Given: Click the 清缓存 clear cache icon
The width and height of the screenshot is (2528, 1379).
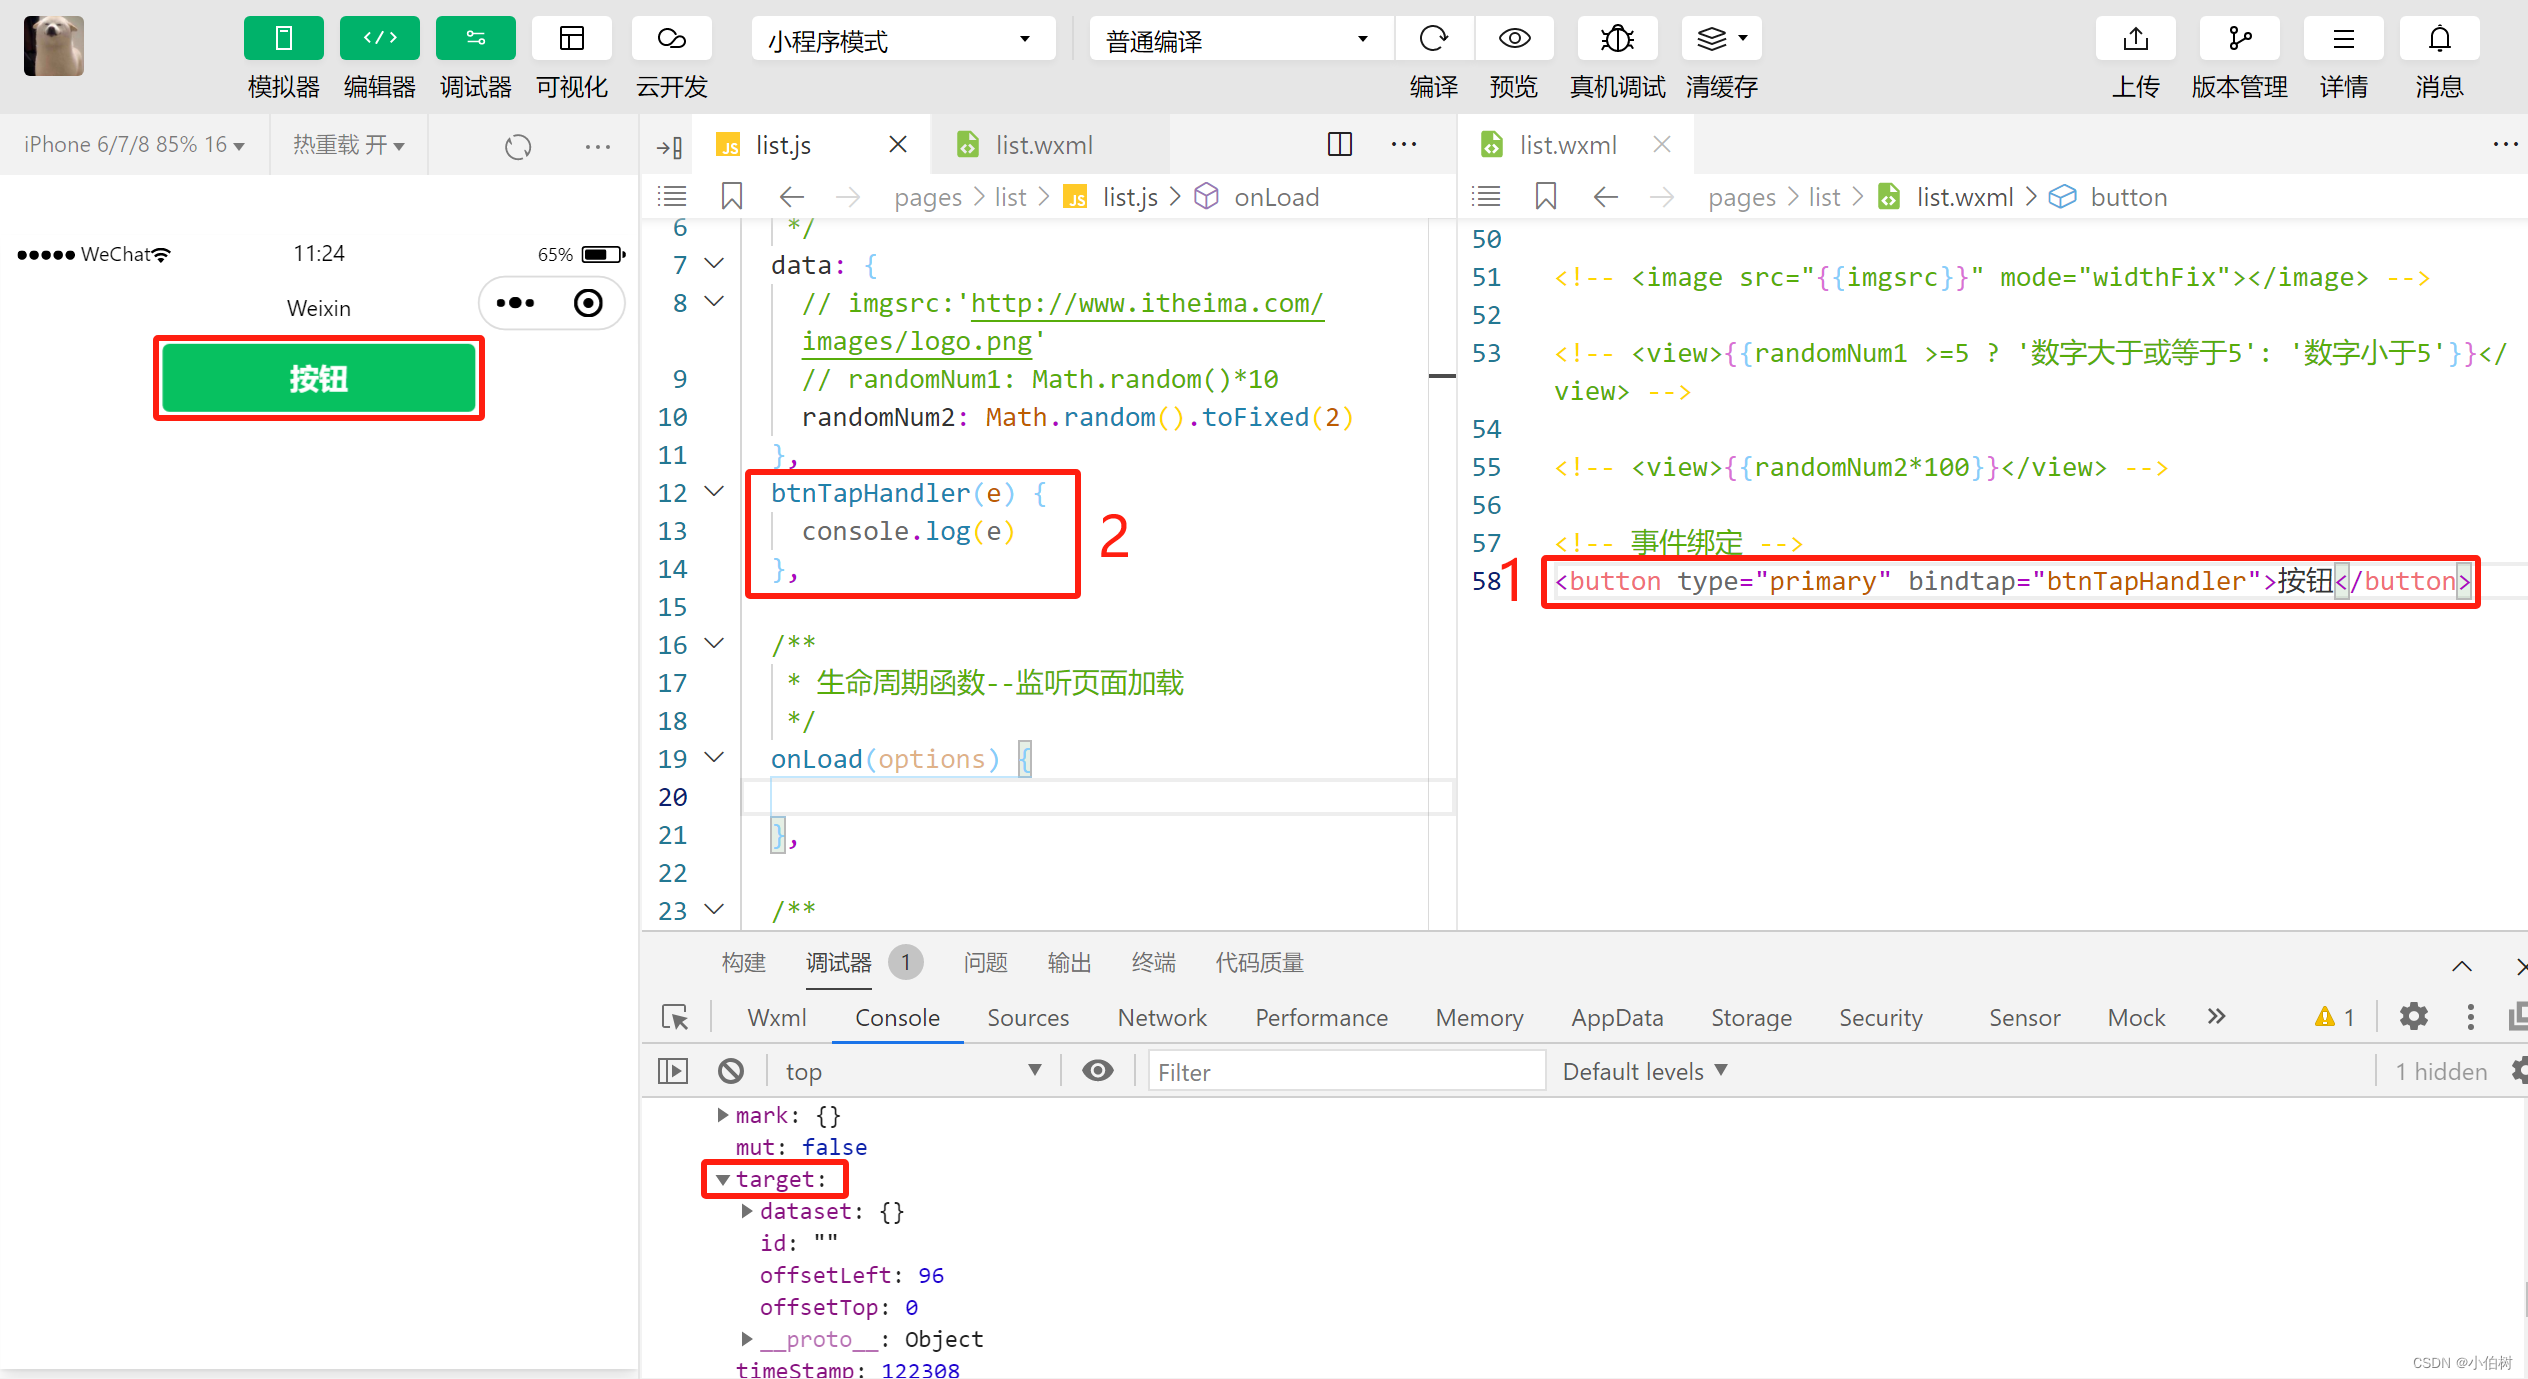Looking at the screenshot, I should (1719, 38).
